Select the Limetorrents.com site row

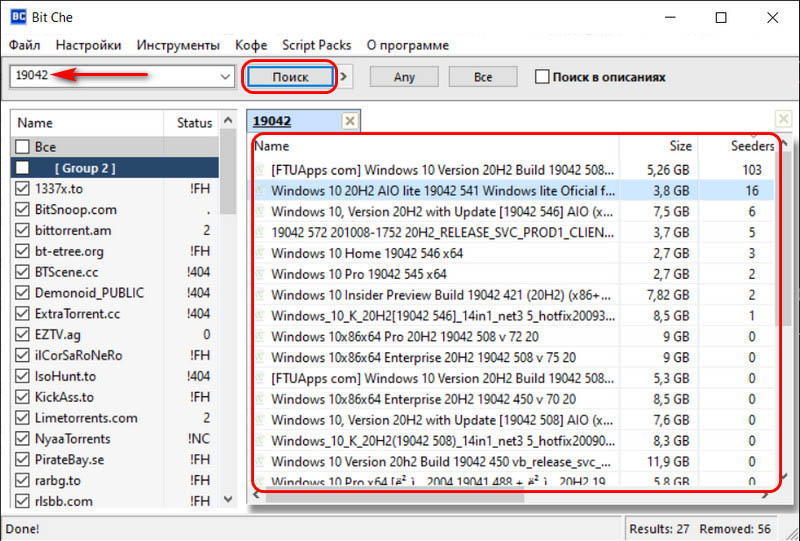(x=115, y=418)
